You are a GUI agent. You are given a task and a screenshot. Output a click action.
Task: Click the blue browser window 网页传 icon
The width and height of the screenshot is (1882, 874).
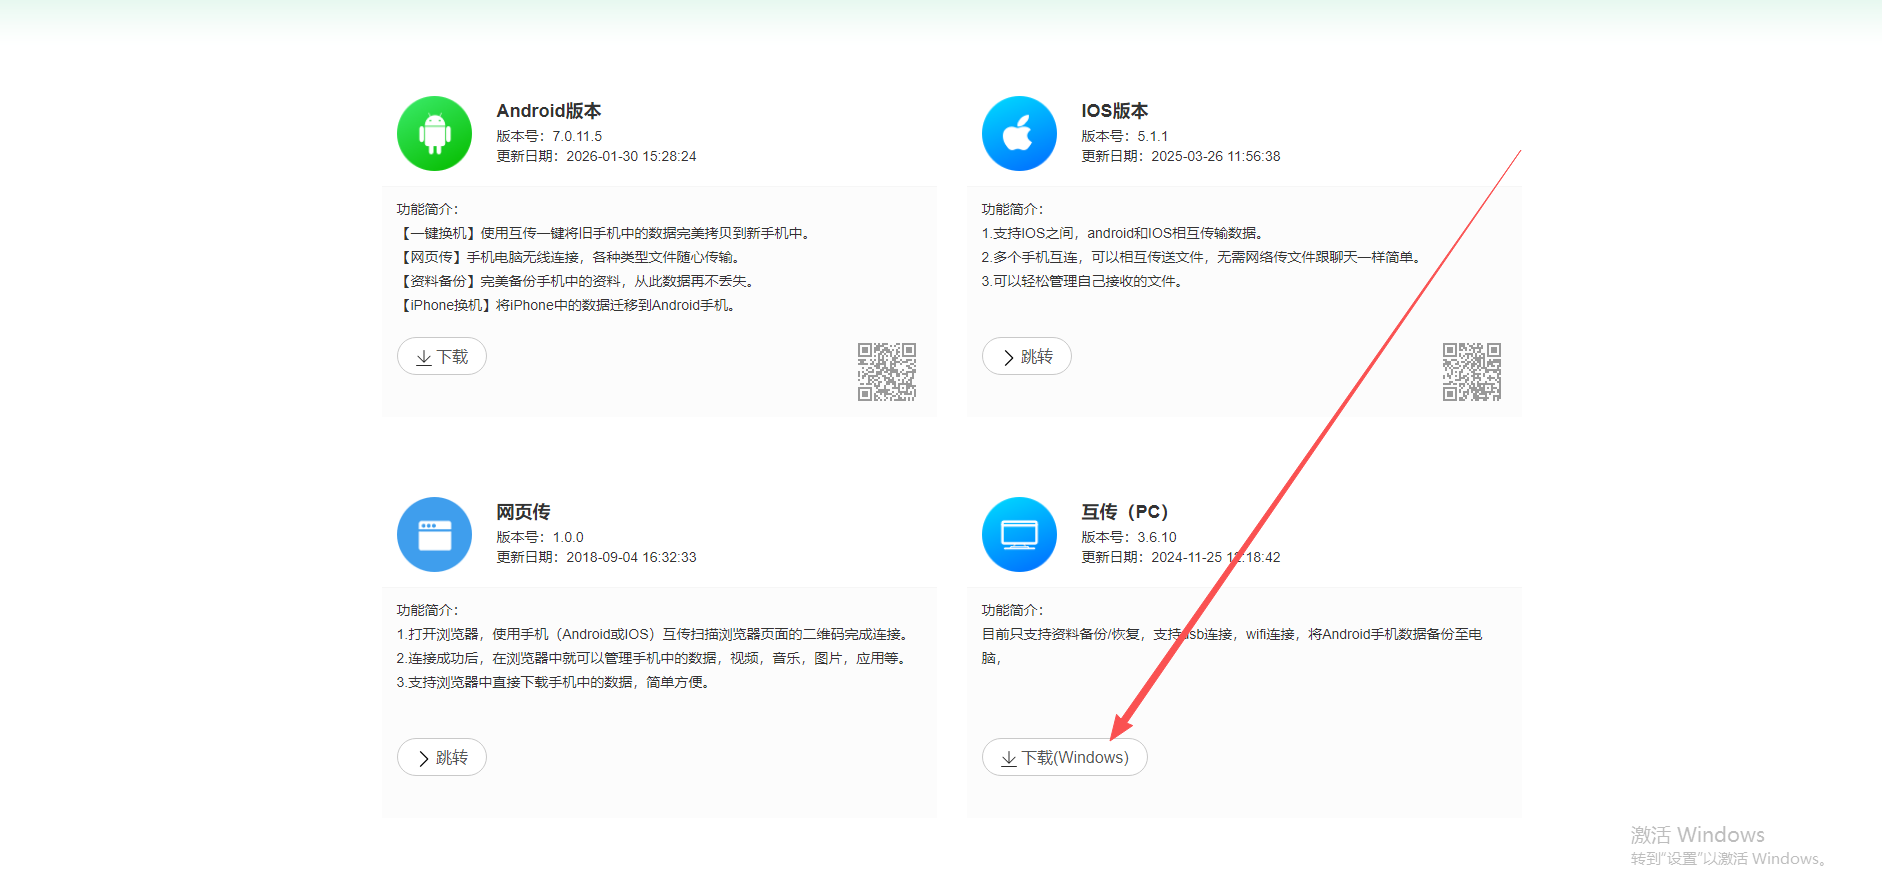tap(434, 534)
